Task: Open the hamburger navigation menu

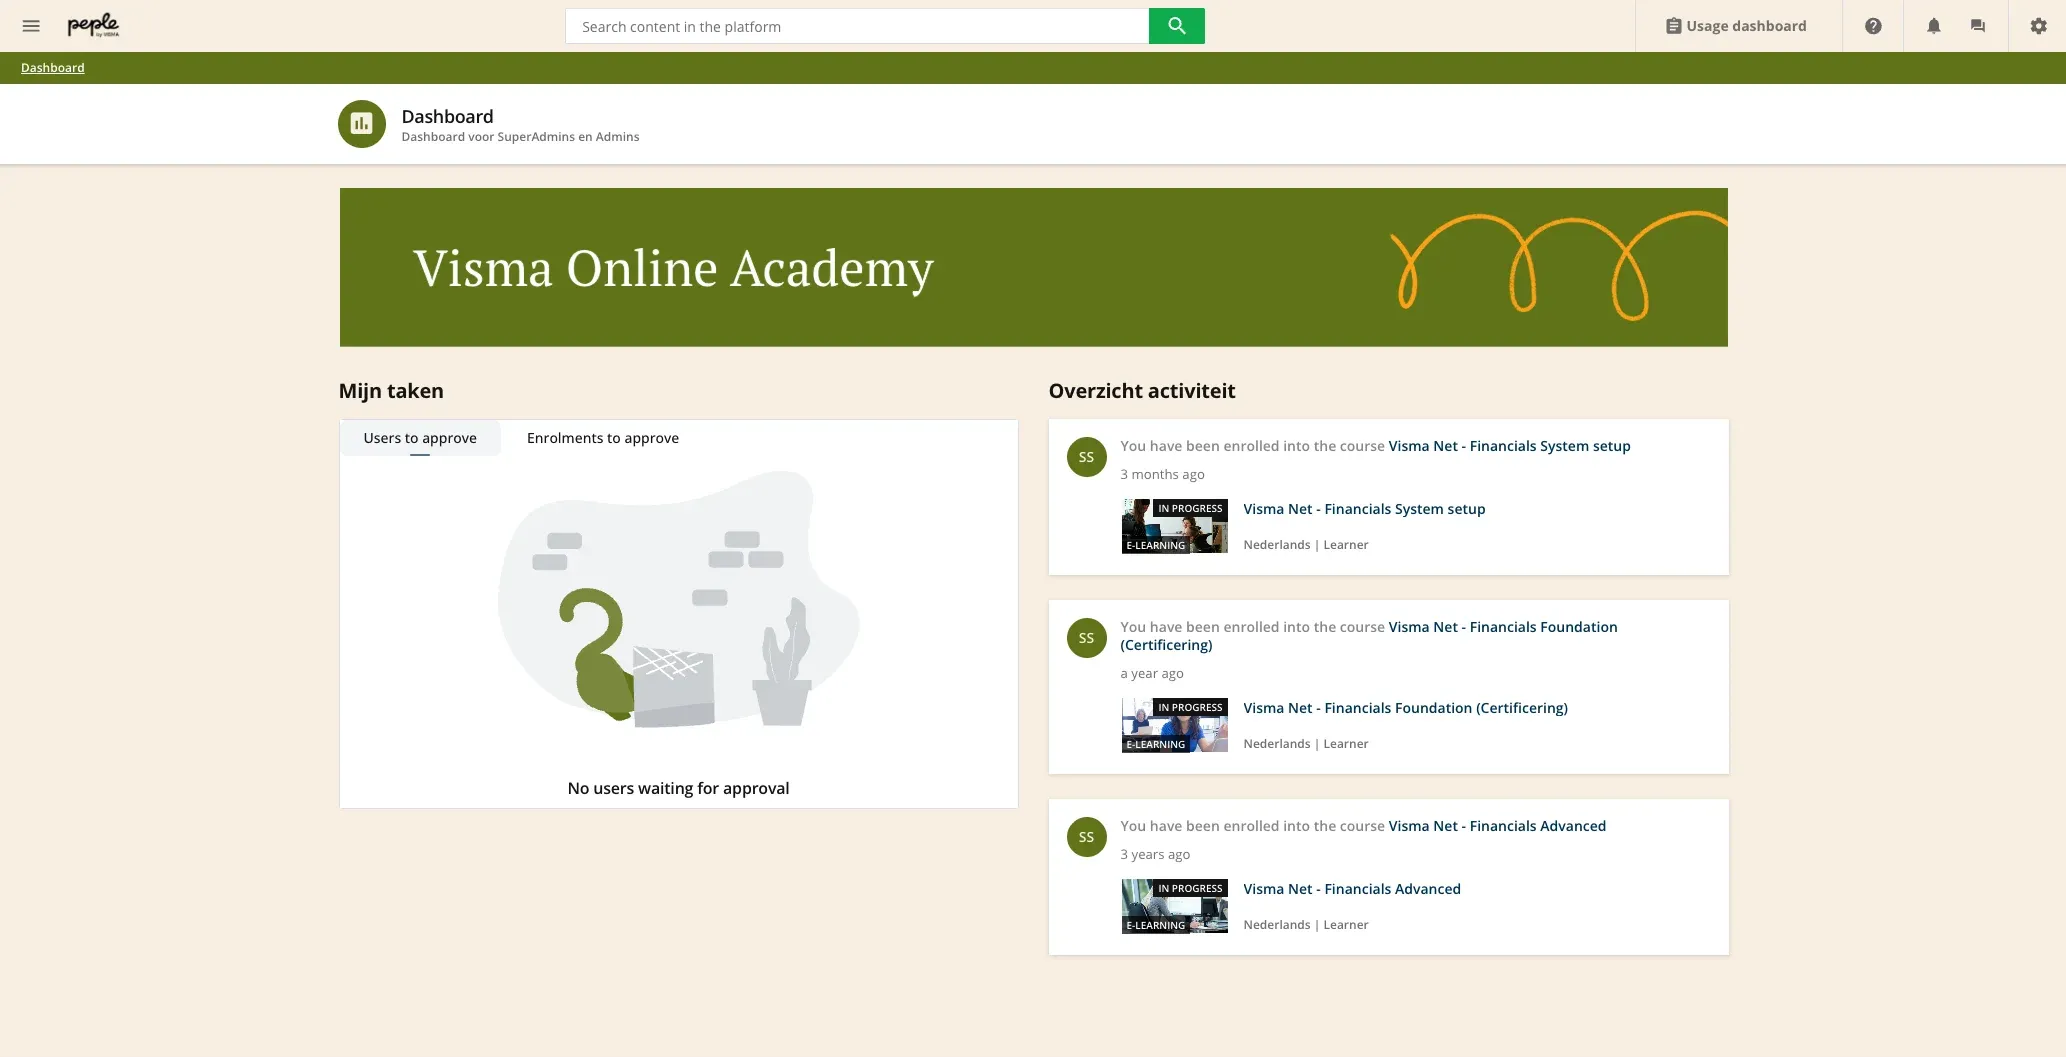Action: tap(31, 26)
